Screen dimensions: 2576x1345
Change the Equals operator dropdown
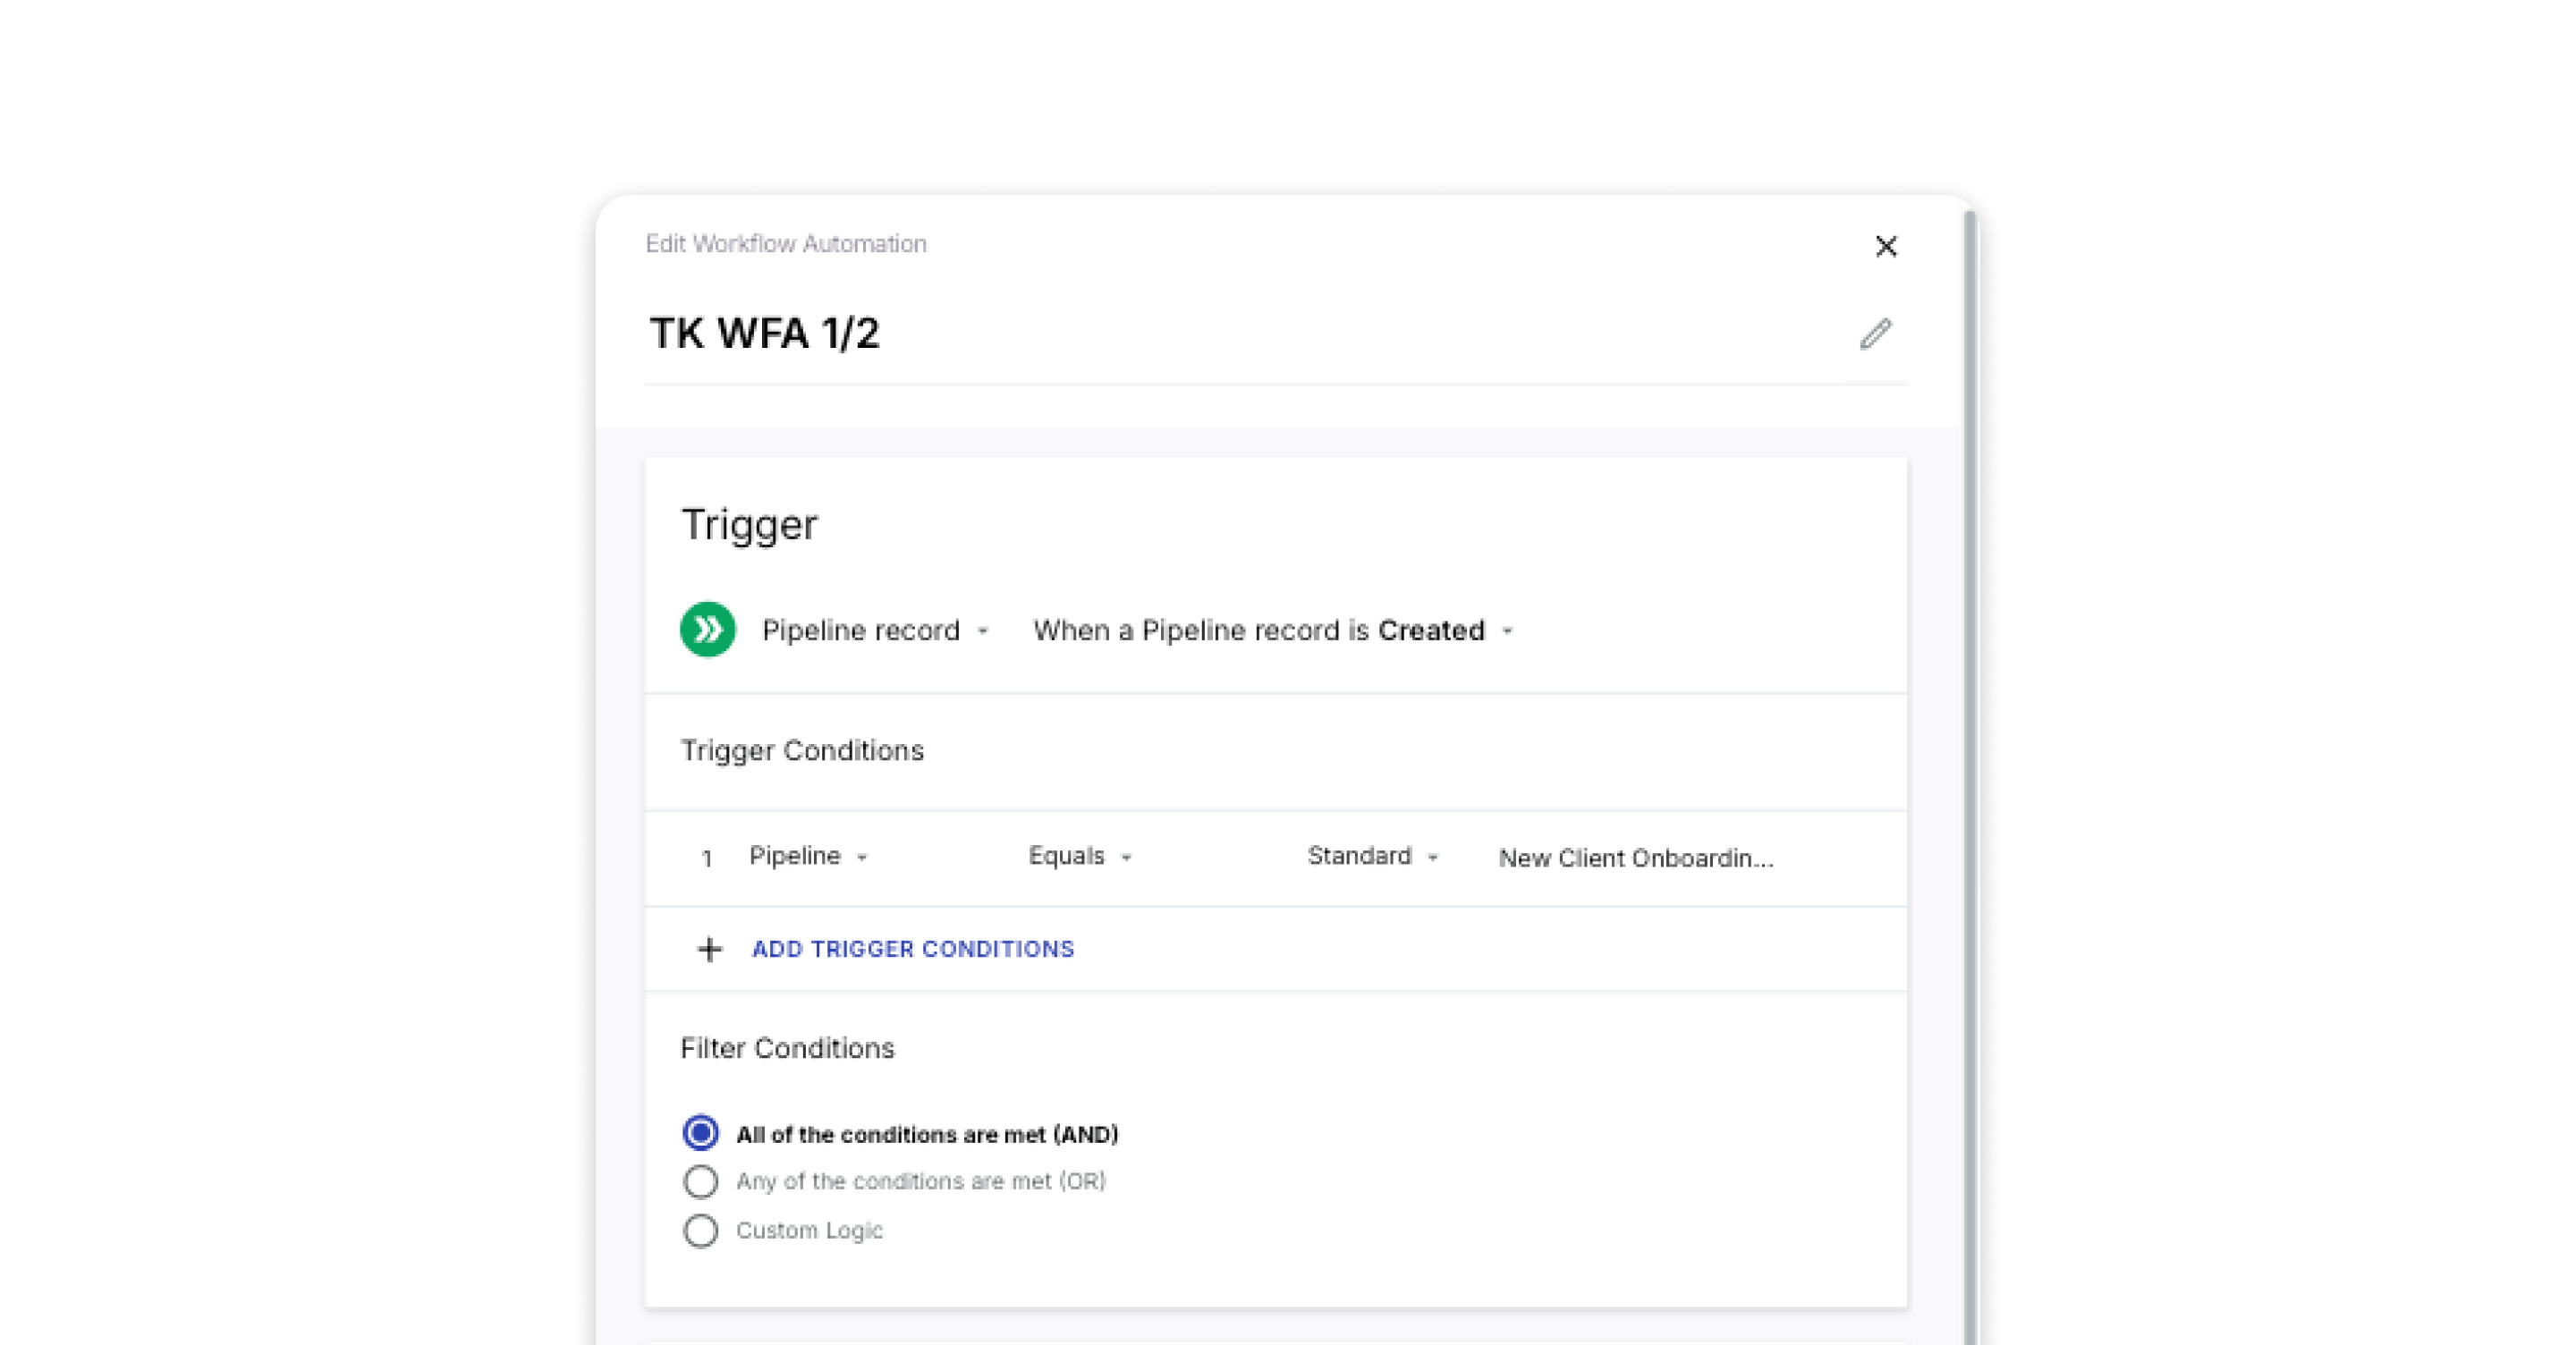[x=1080, y=857]
